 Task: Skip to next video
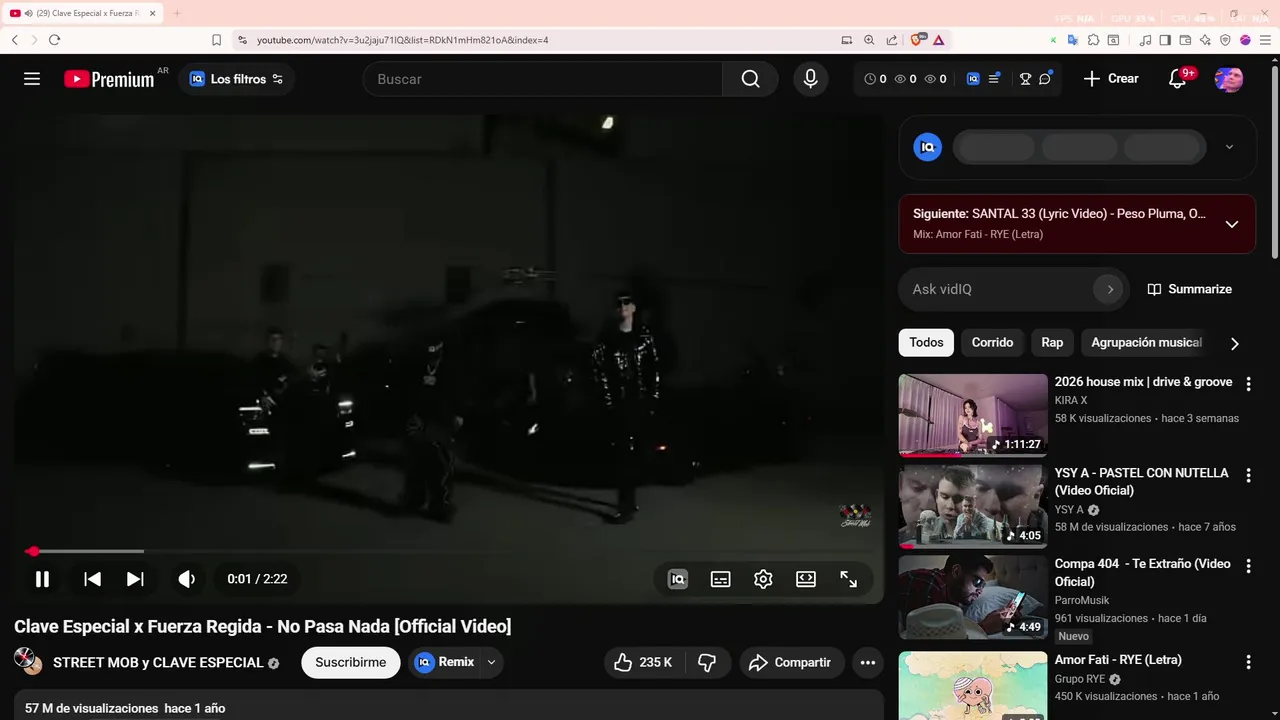point(135,579)
